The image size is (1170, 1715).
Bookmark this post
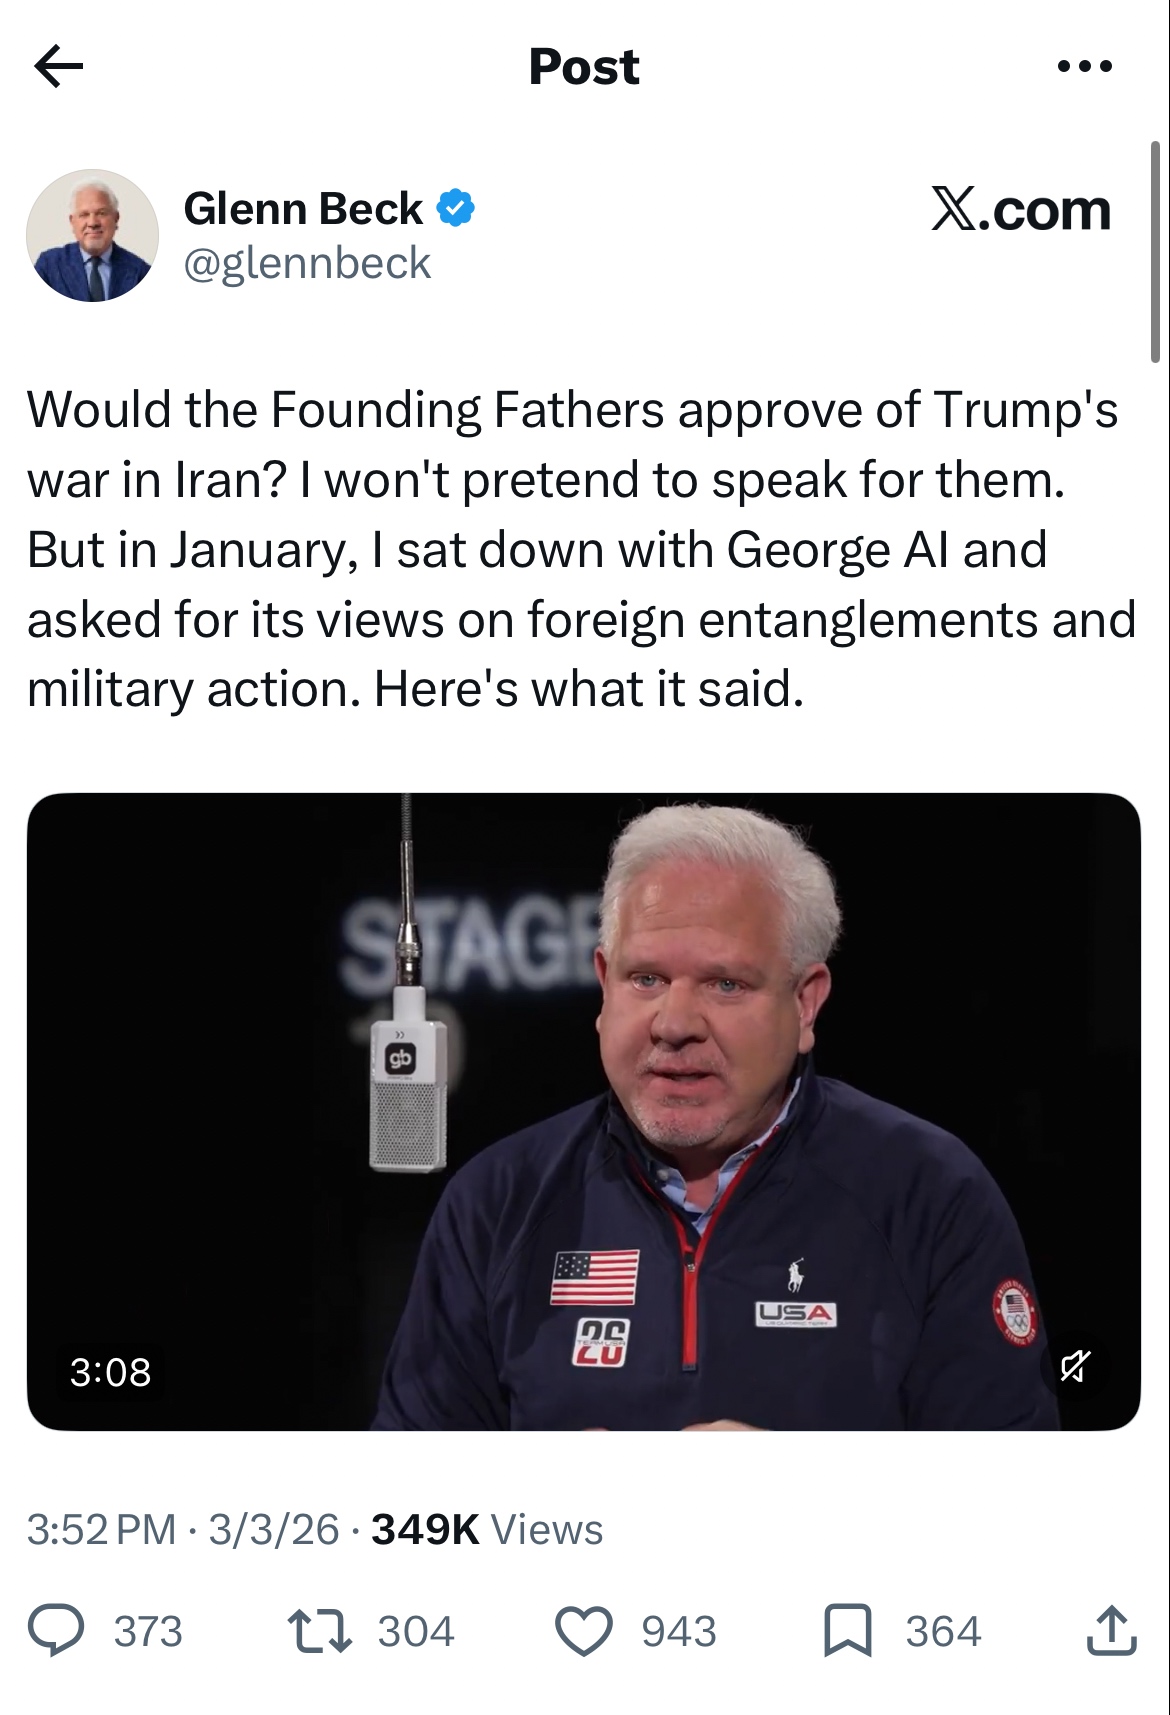pos(847,1631)
